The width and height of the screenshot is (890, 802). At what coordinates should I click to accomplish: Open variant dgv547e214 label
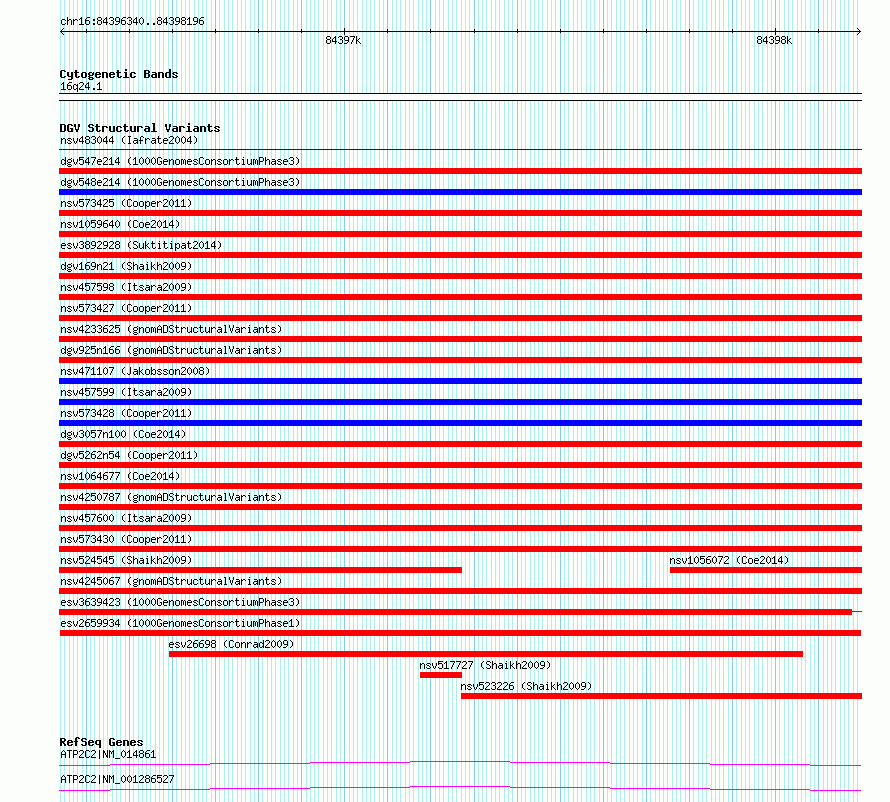(x=180, y=161)
